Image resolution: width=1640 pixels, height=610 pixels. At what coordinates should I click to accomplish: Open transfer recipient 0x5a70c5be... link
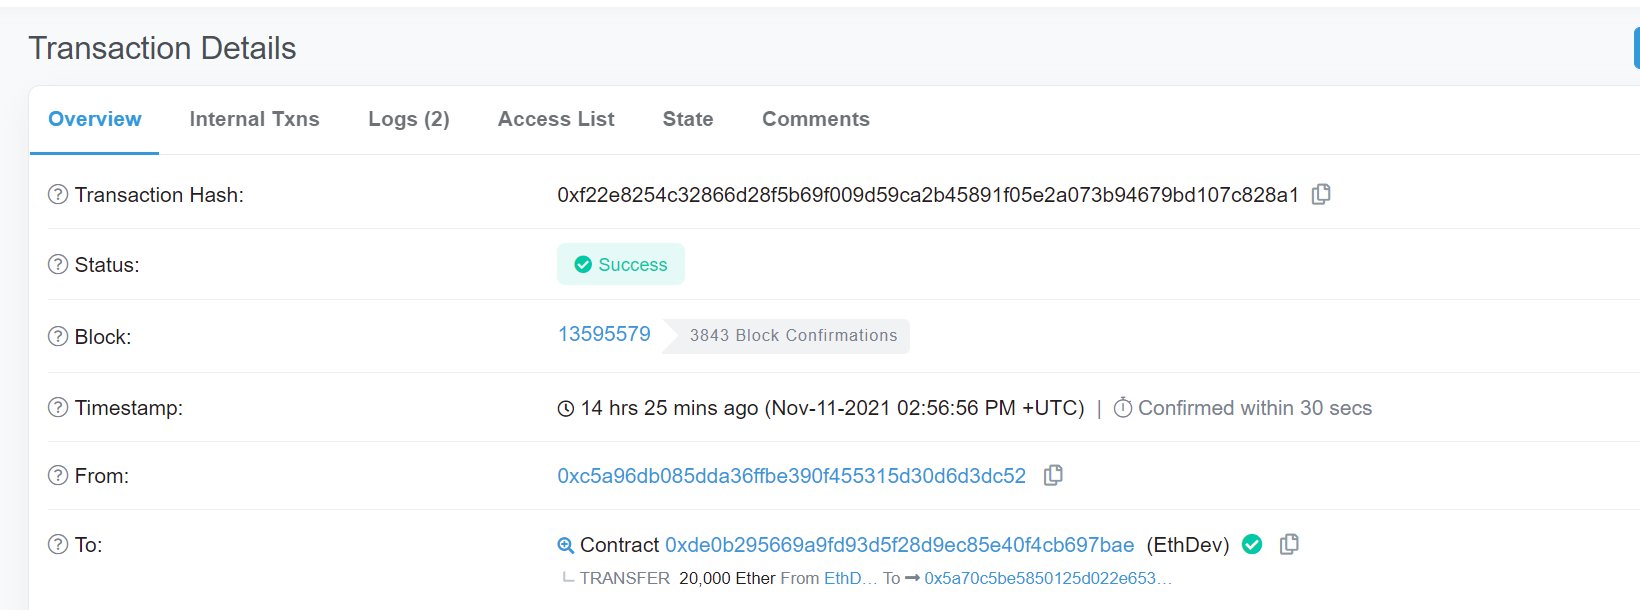(1047, 578)
